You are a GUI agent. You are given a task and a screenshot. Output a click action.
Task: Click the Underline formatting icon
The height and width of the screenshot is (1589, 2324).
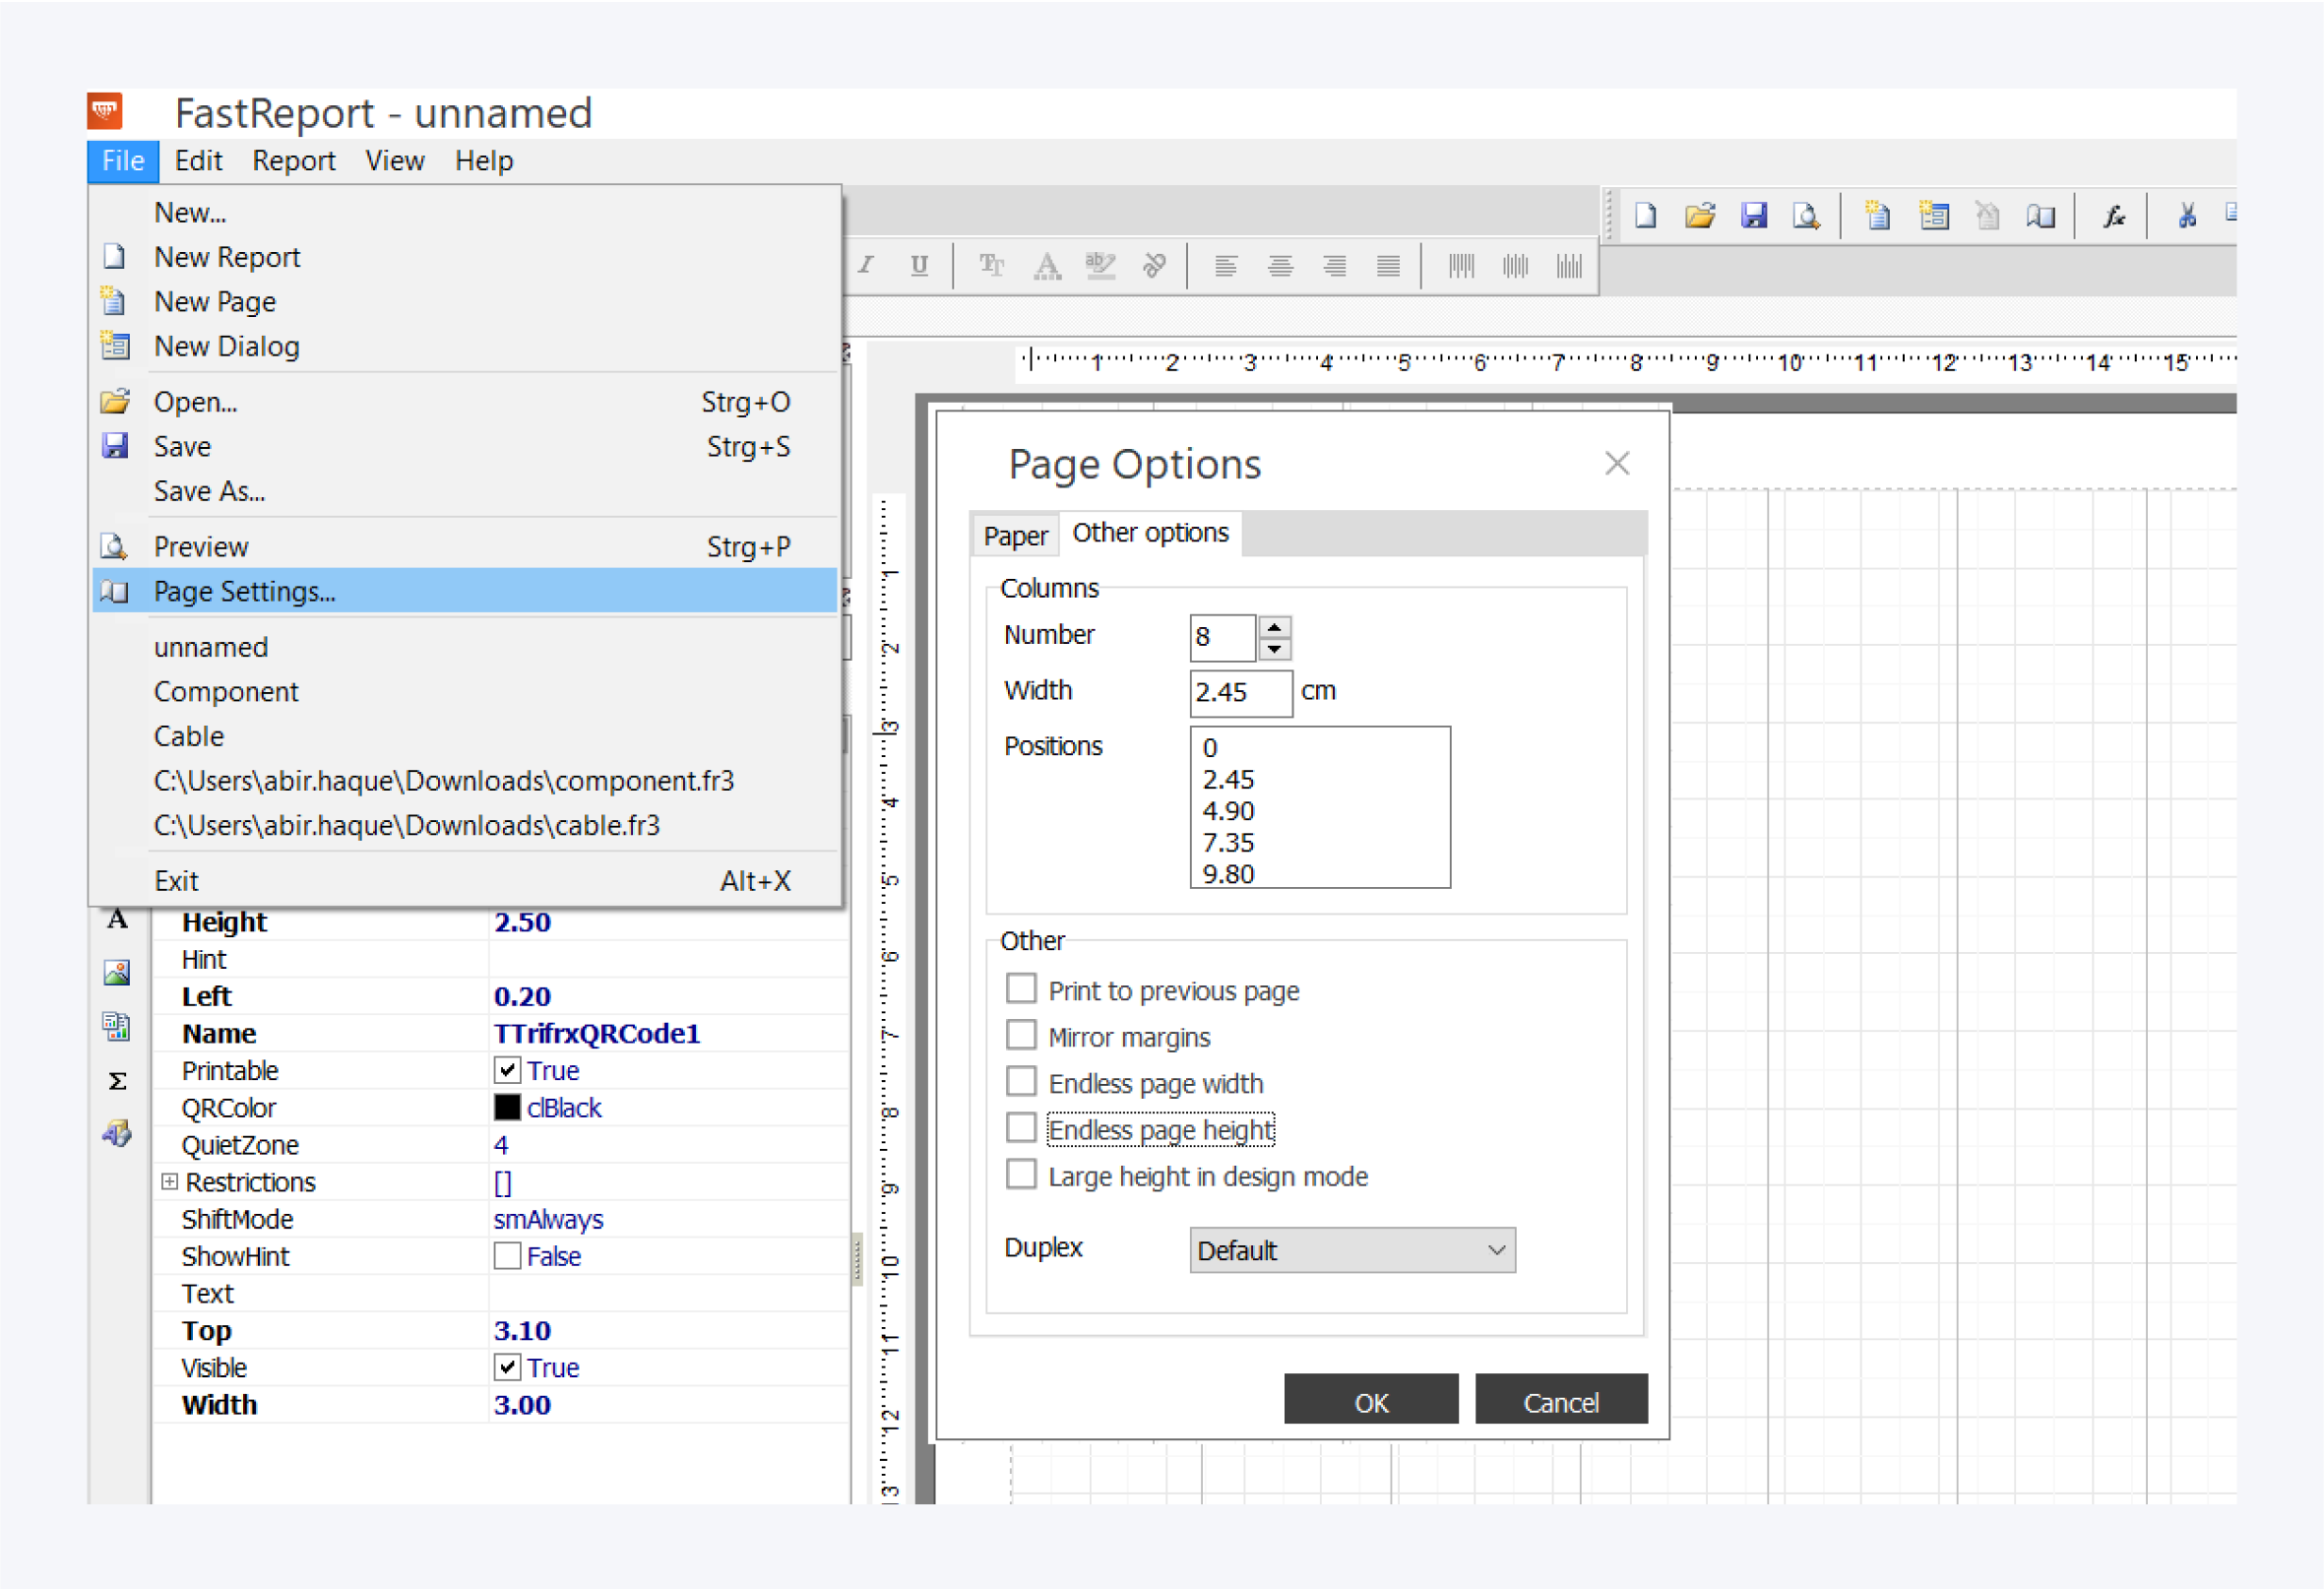[x=919, y=265]
